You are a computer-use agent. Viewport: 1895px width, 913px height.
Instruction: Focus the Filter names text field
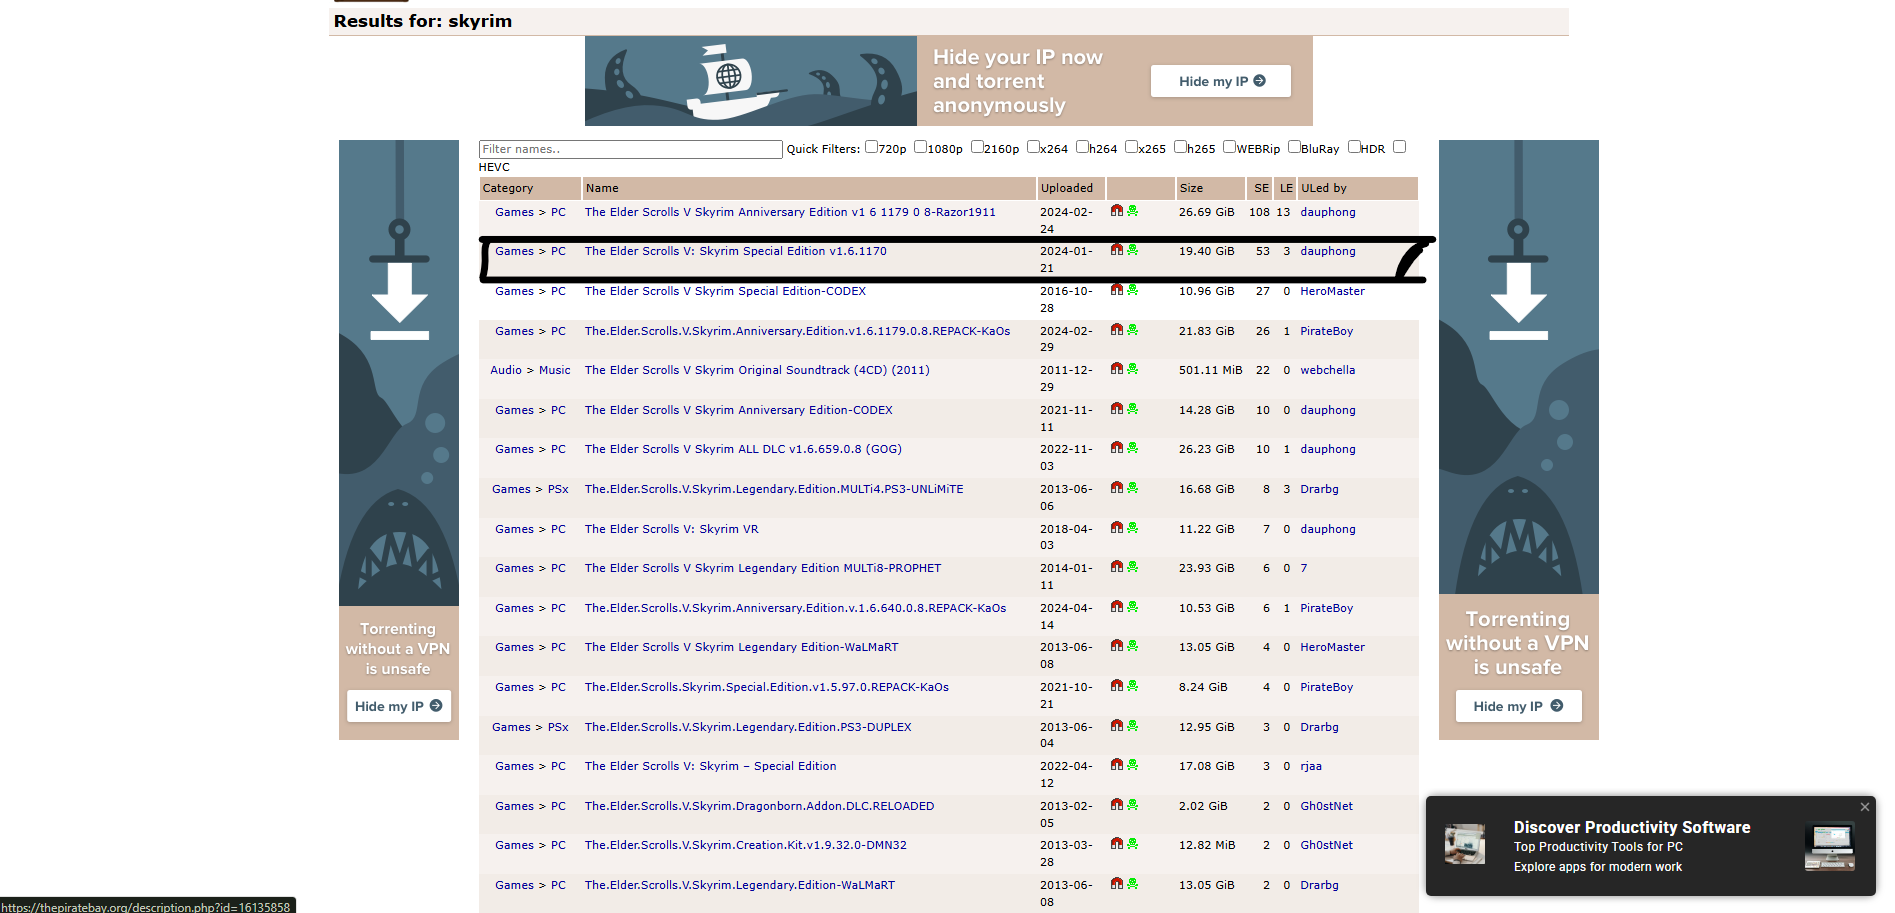[630, 149]
